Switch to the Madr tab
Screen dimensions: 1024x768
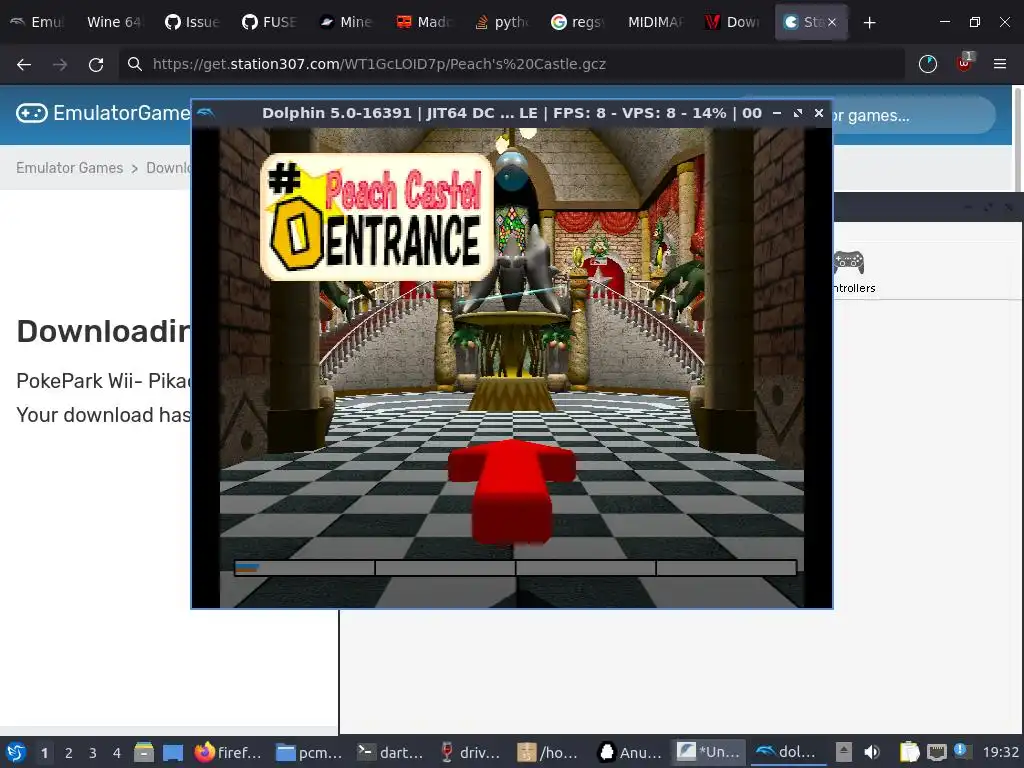tap(424, 22)
